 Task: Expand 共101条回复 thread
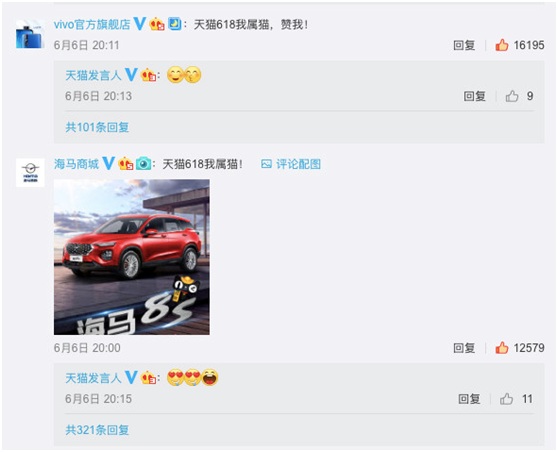click(x=97, y=127)
